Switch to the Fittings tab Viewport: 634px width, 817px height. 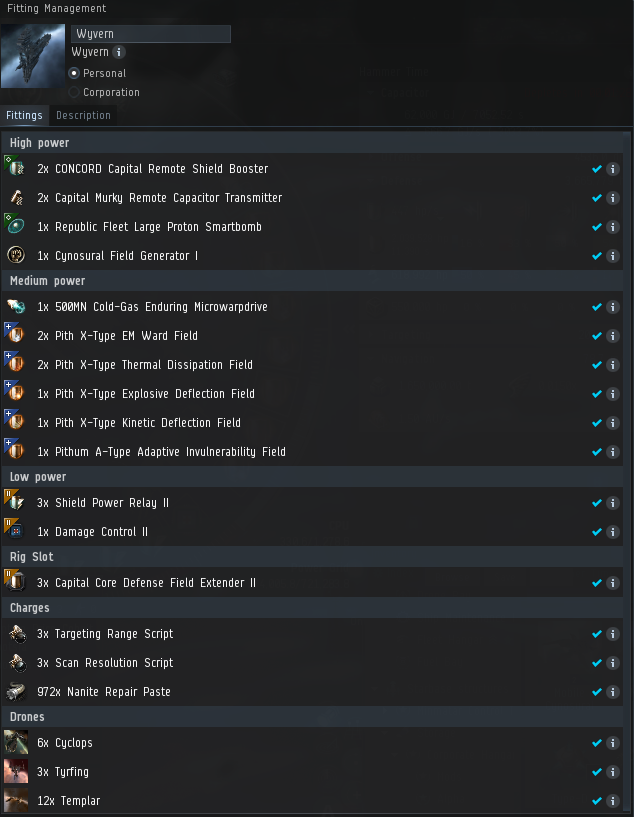coord(24,115)
